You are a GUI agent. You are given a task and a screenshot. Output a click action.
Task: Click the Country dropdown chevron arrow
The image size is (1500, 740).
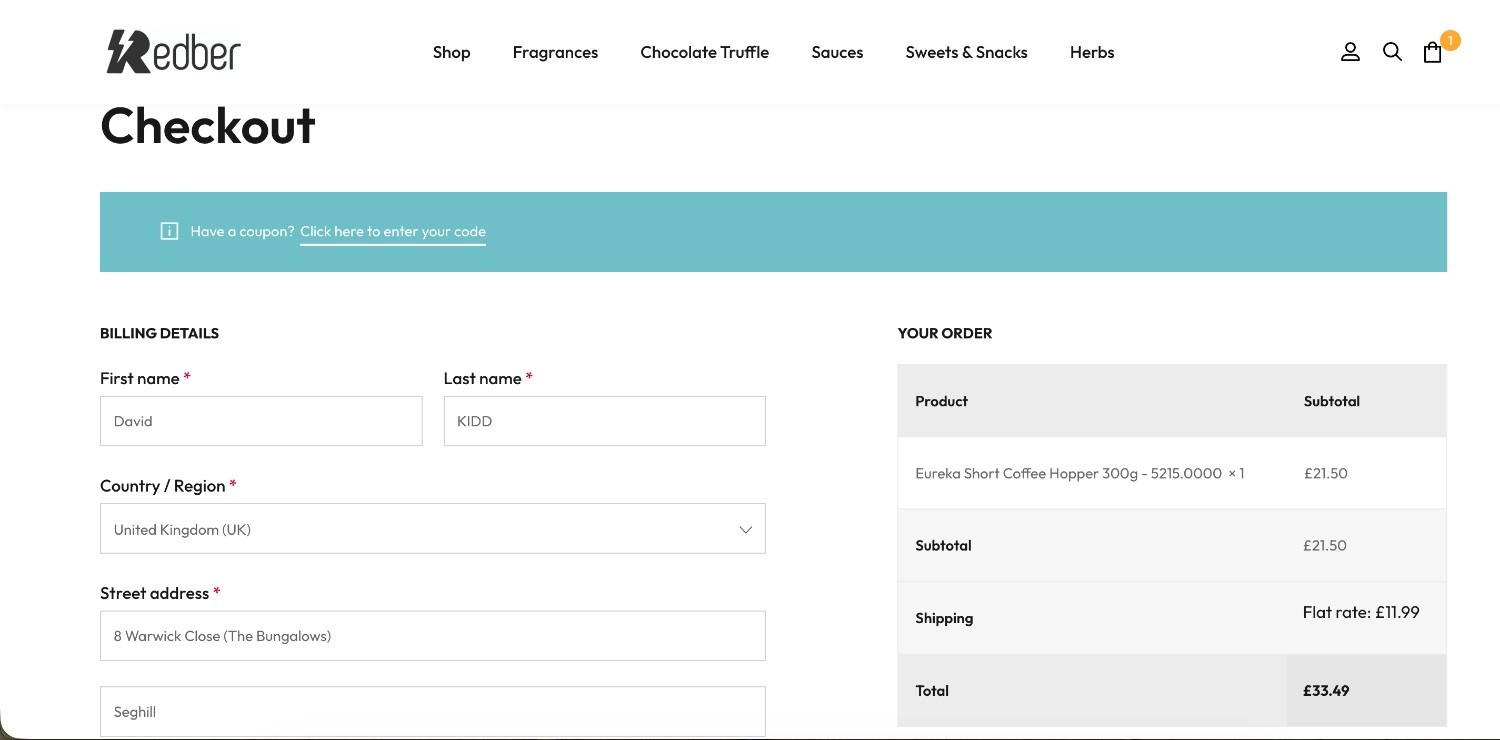click(745, 529)
